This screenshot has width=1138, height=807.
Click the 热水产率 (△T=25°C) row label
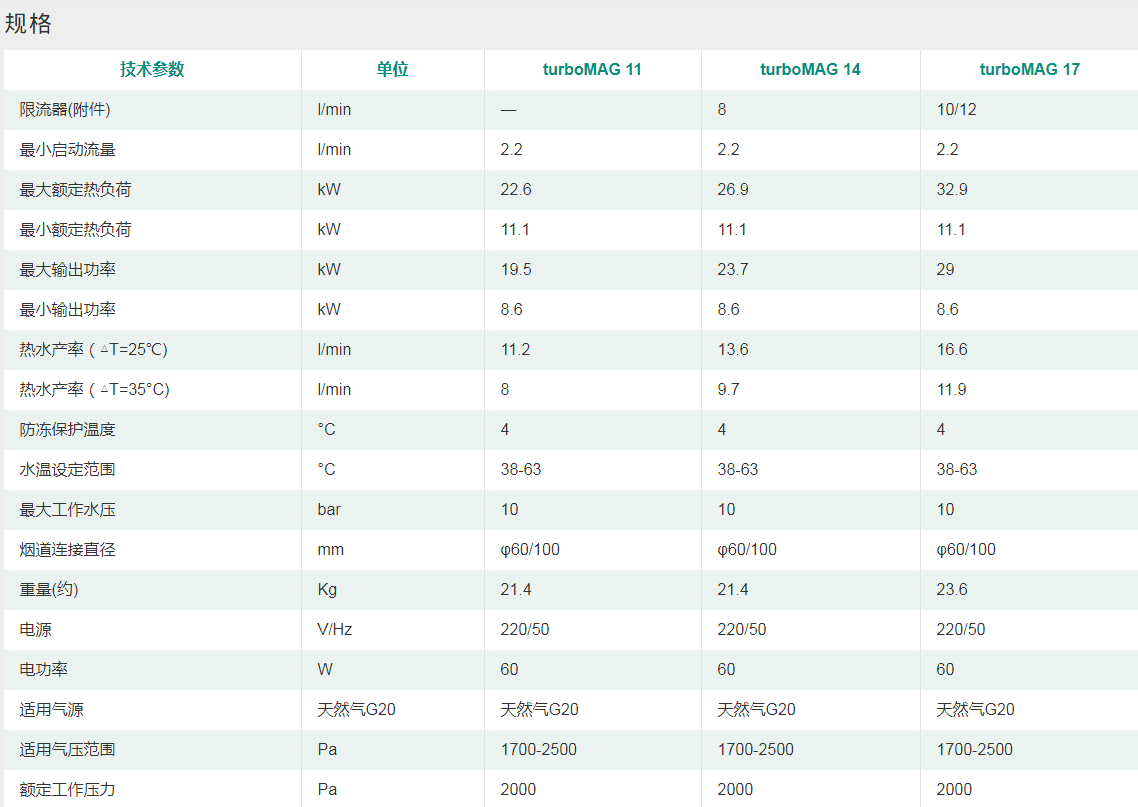pyautogui.click(x=94, y=349)
